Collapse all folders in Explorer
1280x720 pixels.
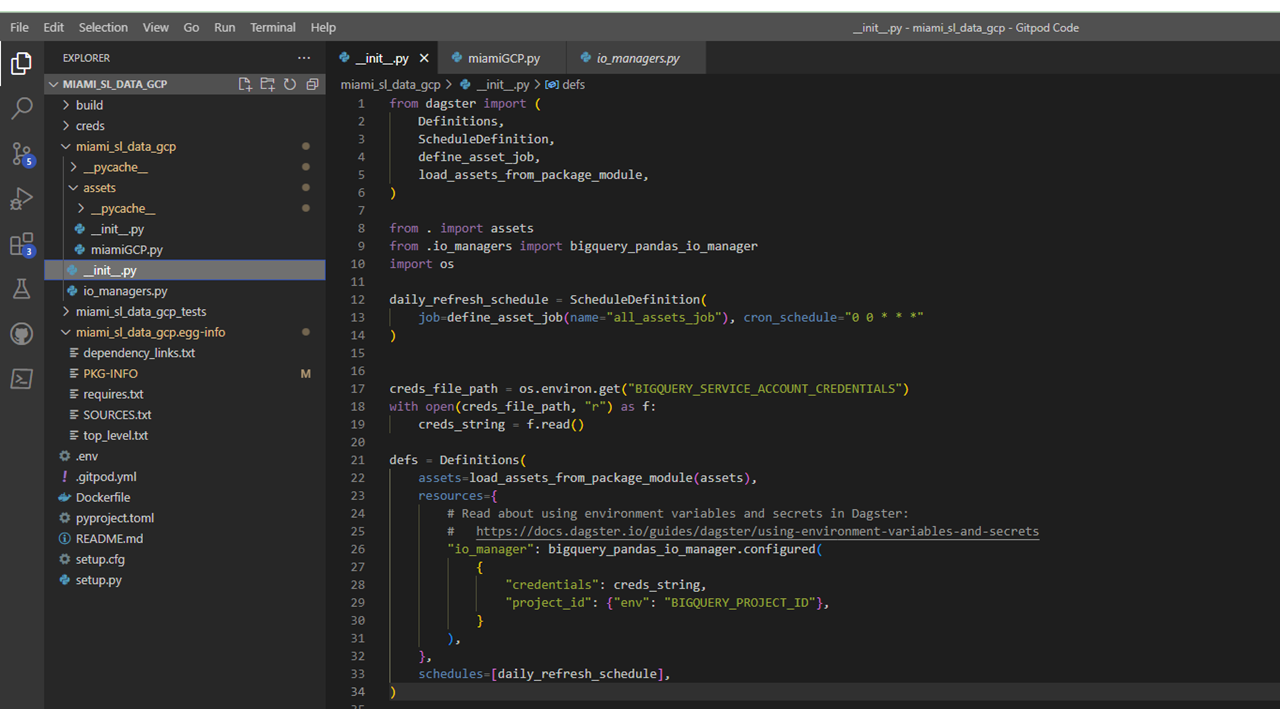tap(312, 84)
